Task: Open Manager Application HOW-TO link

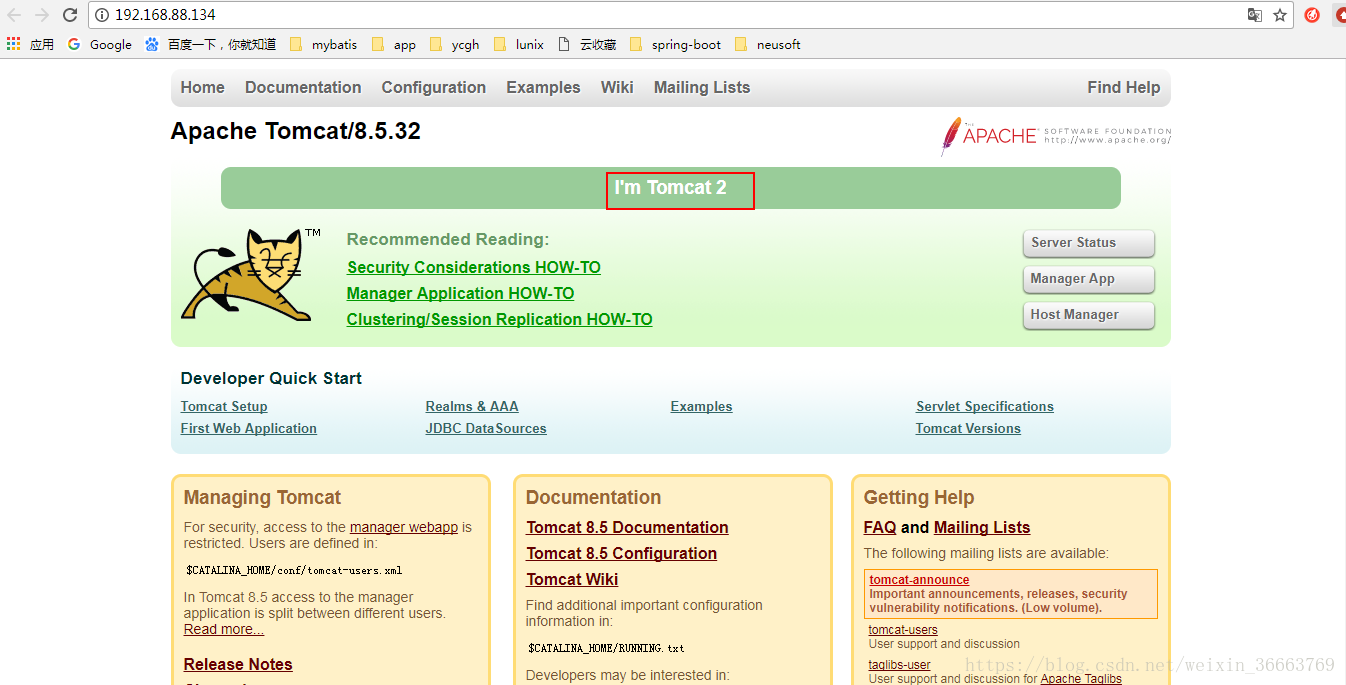Action: pos(460,293)
